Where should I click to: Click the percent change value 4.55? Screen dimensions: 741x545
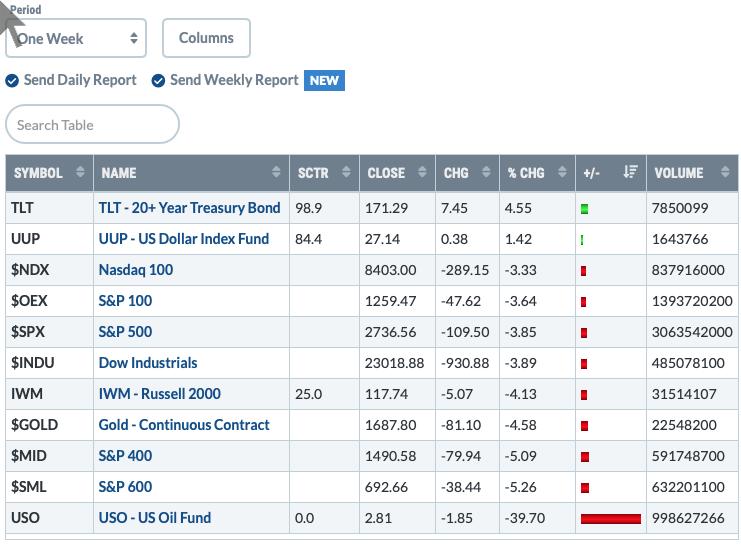518,208
